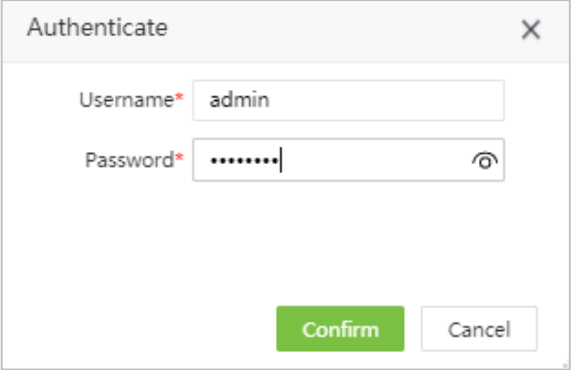Click the Cancel button
571x370 pixels.
tap(479, 329)
